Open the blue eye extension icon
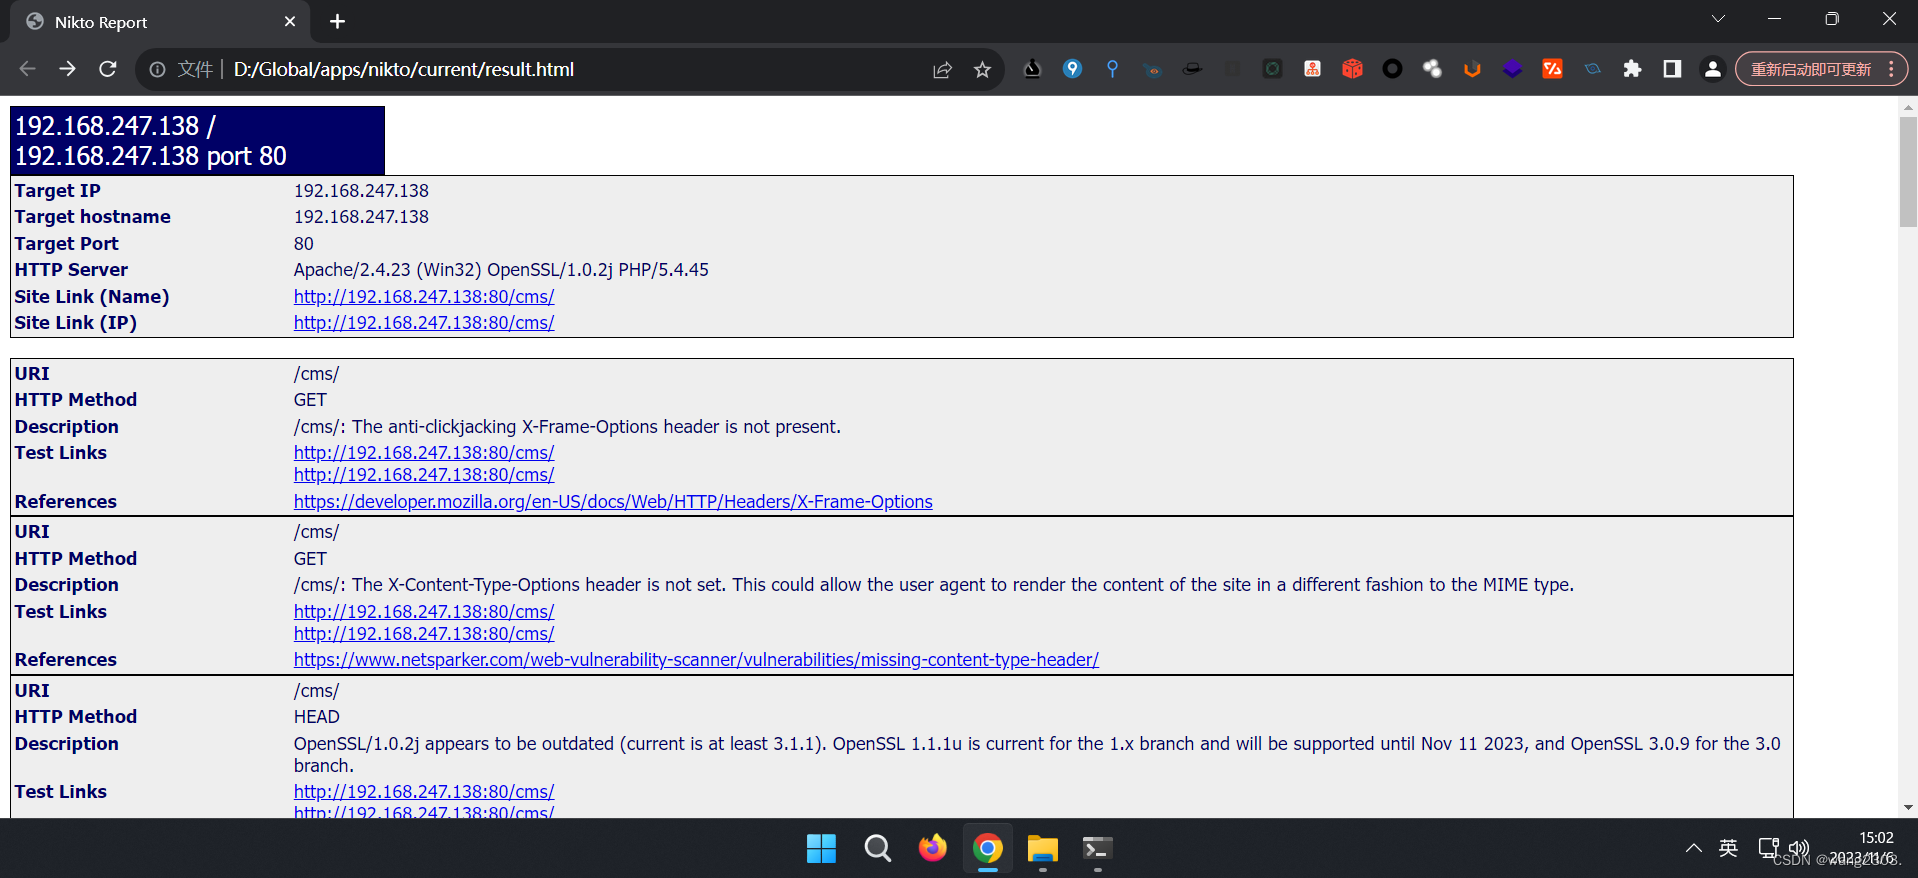Image resolution: width=1918 pixels, height=878 pixels. point(1592,69)
